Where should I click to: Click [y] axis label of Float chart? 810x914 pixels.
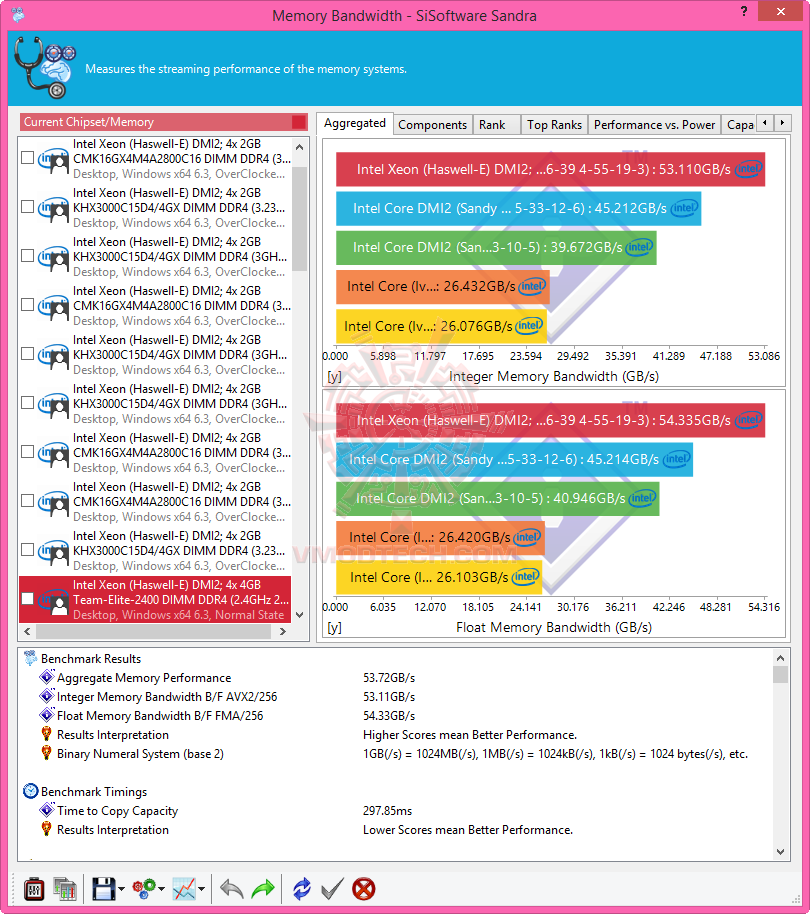pyautogui.click(x=334, y=627)
